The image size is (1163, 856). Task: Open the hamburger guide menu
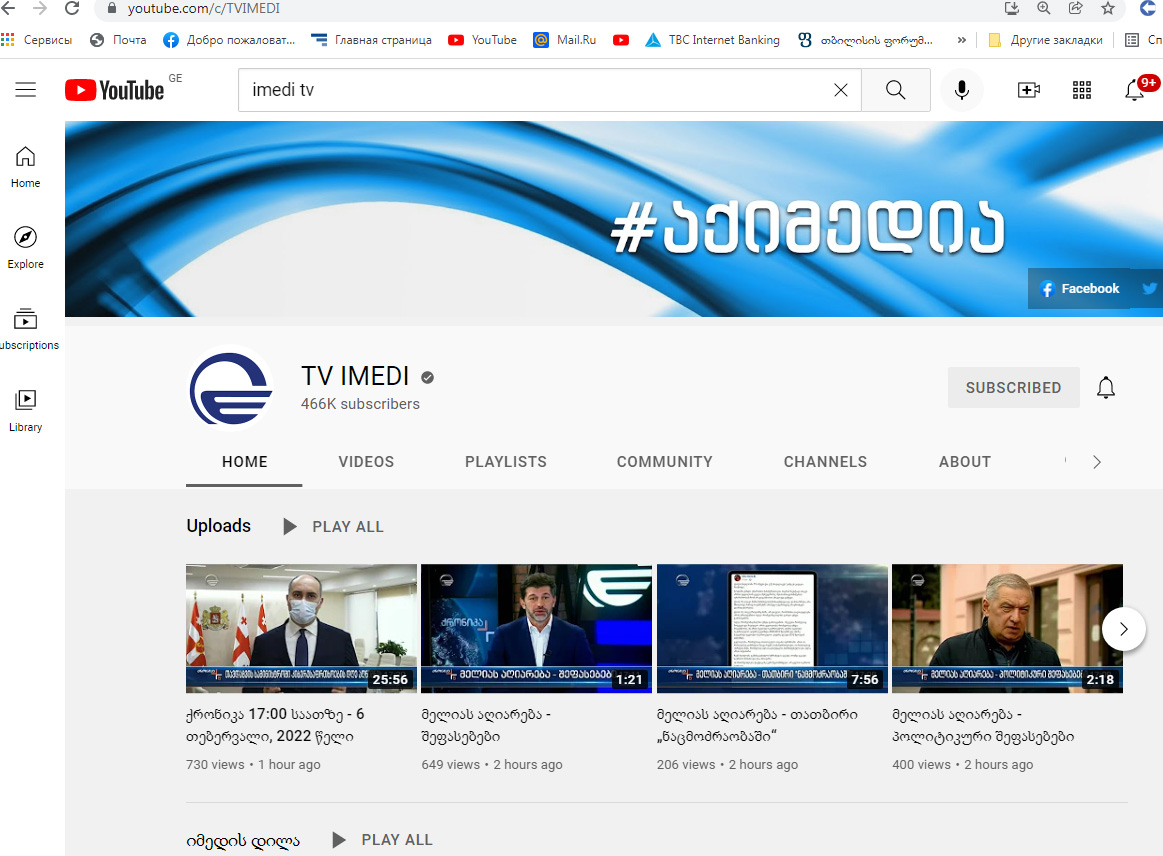(26, 90)
